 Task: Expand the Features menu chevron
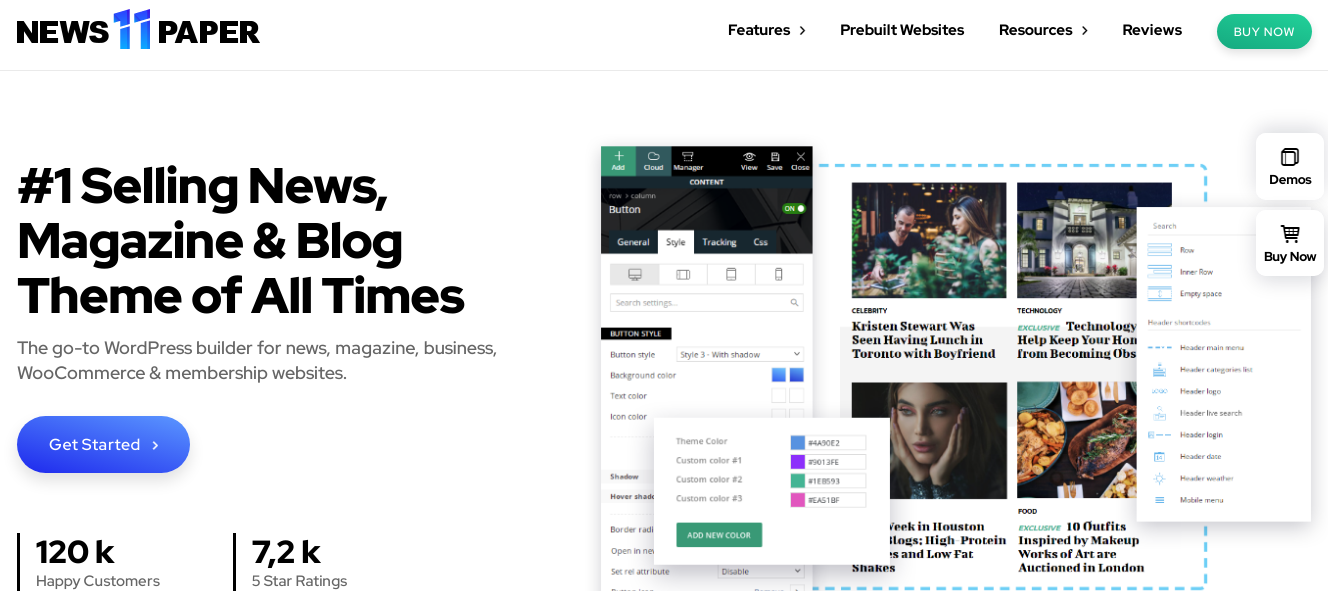[803, 30]
